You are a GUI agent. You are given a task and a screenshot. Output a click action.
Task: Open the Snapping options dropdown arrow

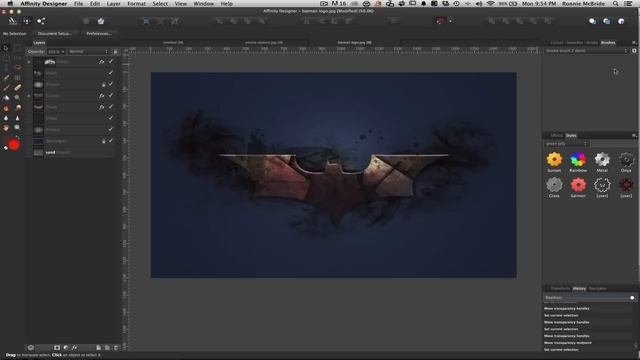(450, 21)
